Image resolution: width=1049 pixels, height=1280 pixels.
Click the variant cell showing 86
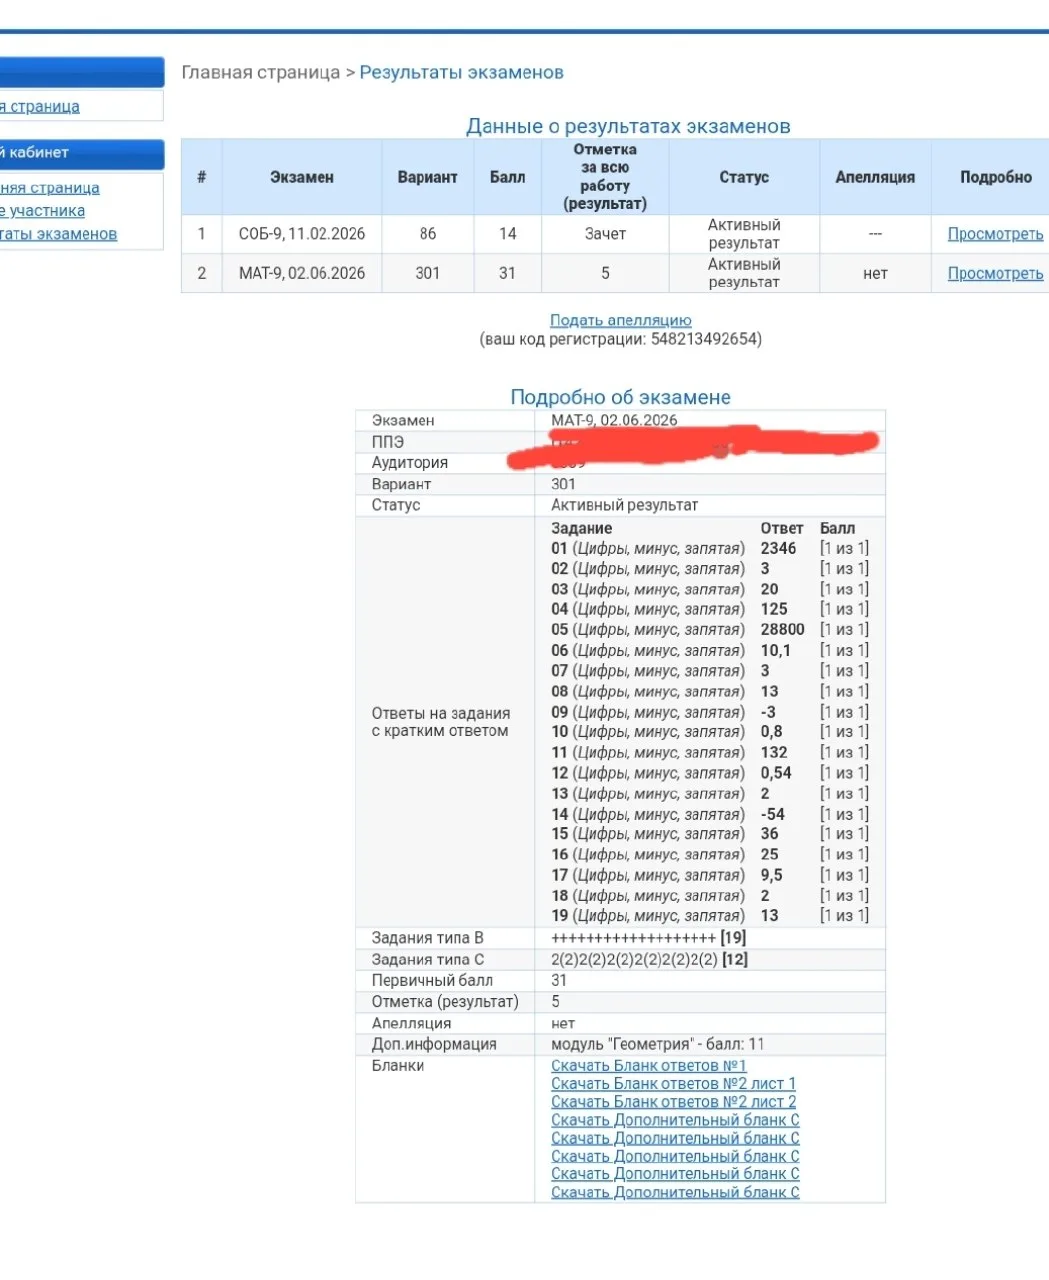click(427, 234)
